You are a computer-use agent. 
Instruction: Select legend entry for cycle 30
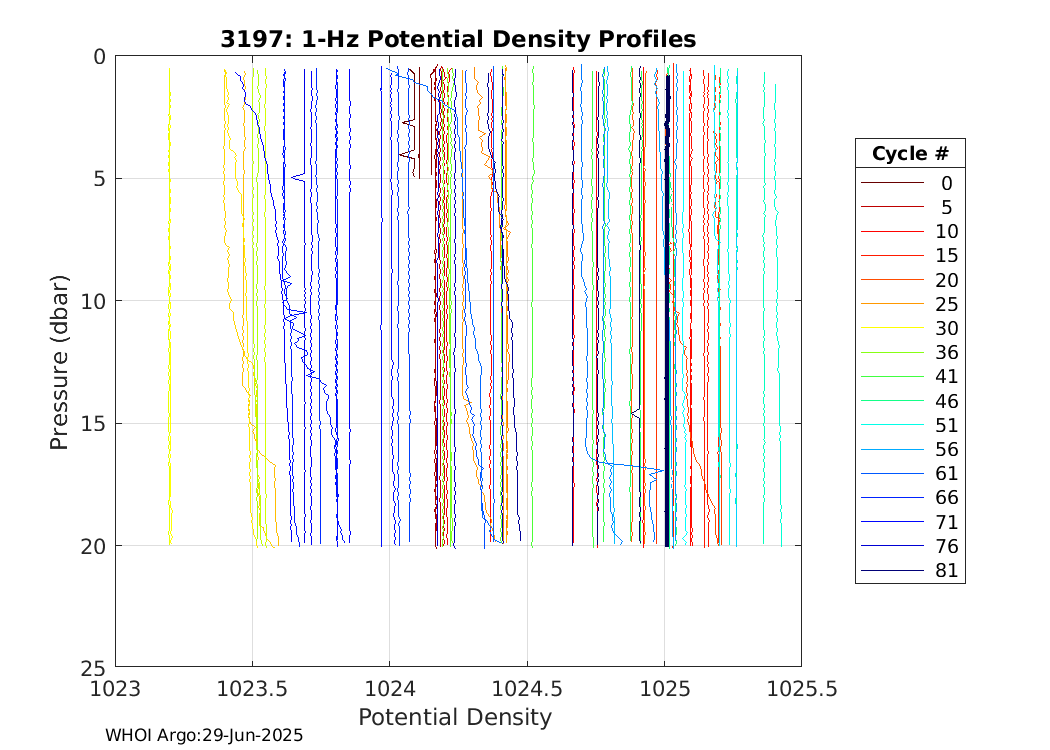click(910, 328)
